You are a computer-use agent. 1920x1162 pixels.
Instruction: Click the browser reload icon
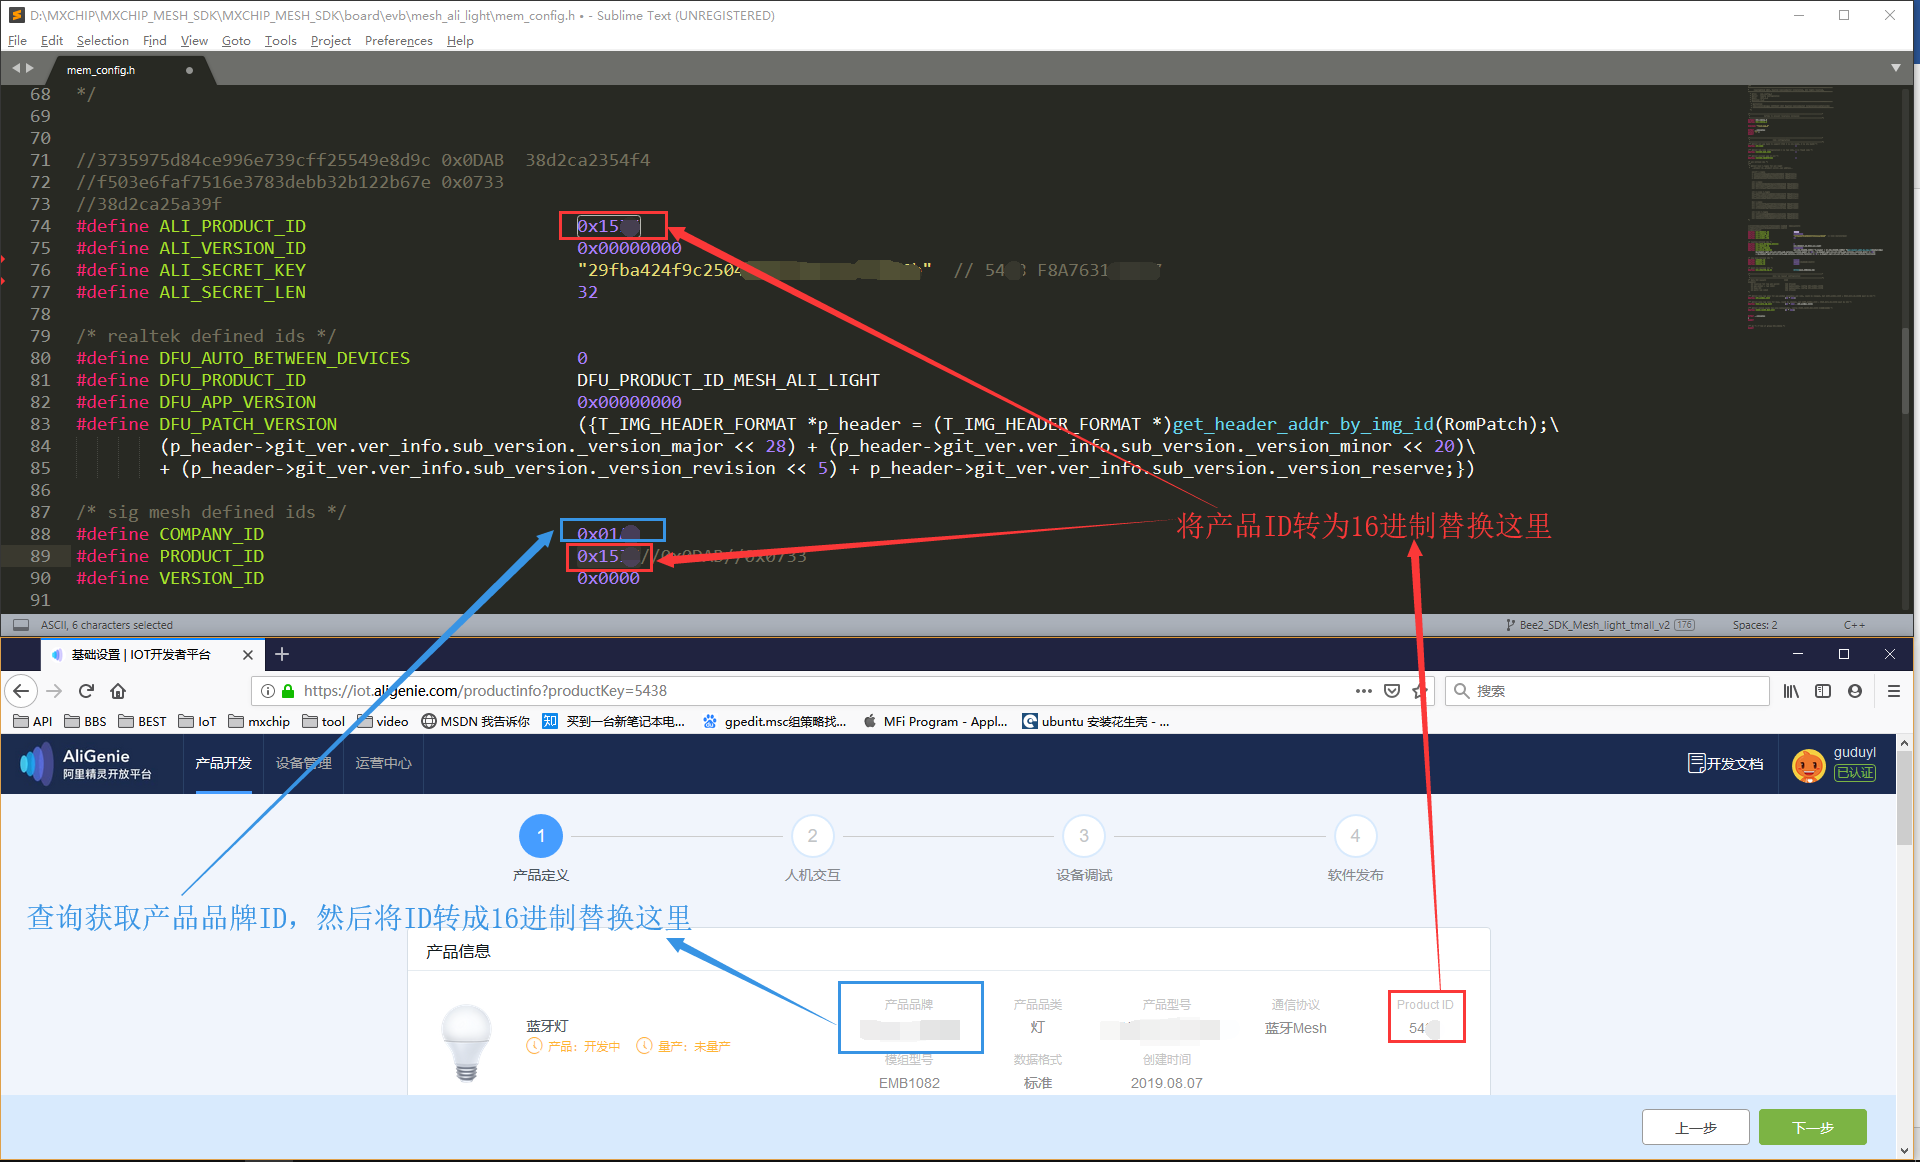point(86,691)
